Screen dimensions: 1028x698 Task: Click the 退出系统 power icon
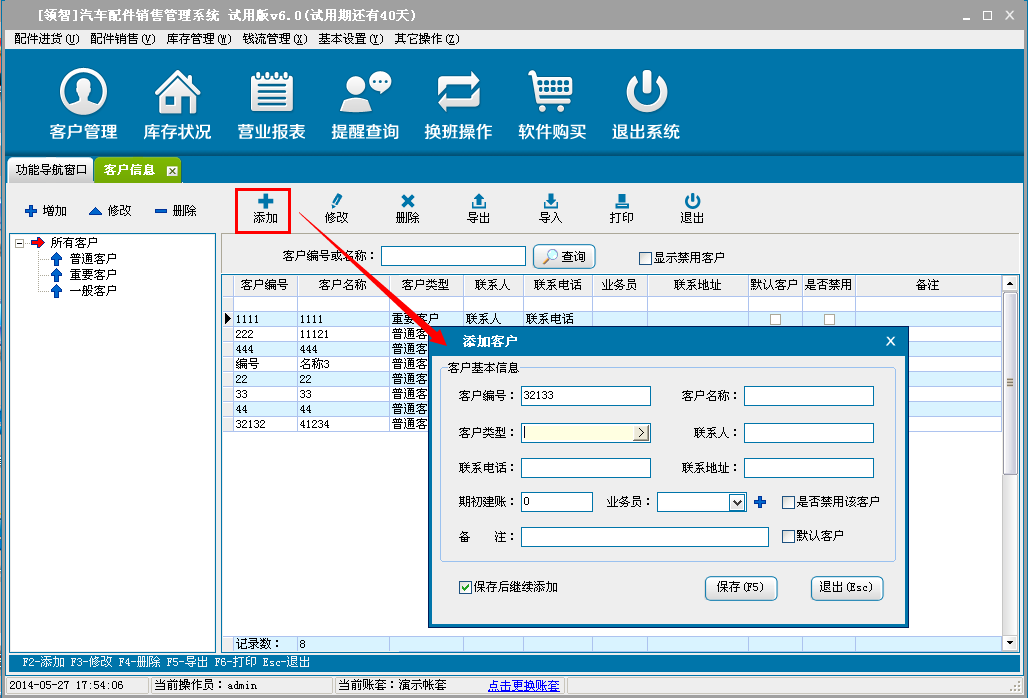646,93
